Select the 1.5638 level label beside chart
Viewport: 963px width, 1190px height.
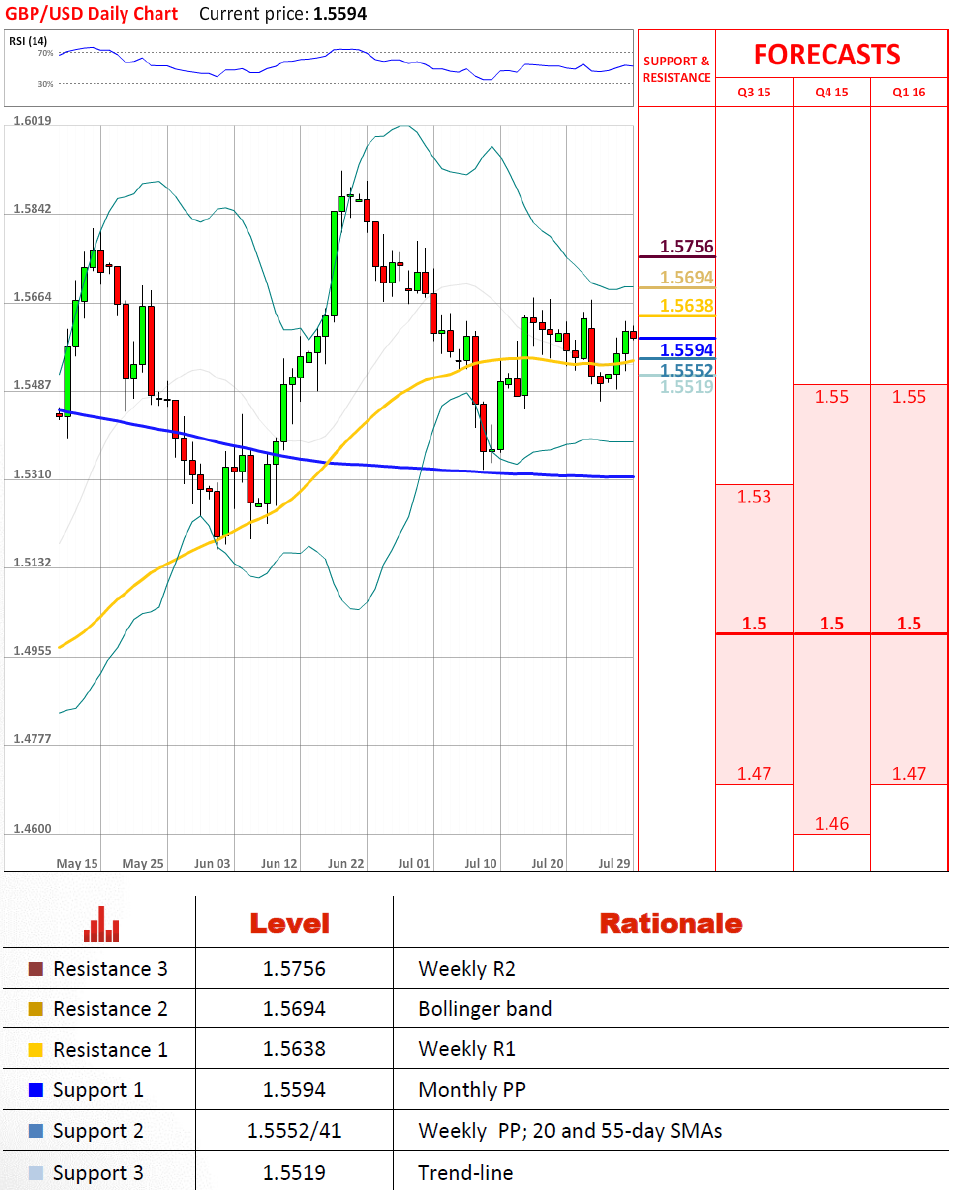(686, 306)
